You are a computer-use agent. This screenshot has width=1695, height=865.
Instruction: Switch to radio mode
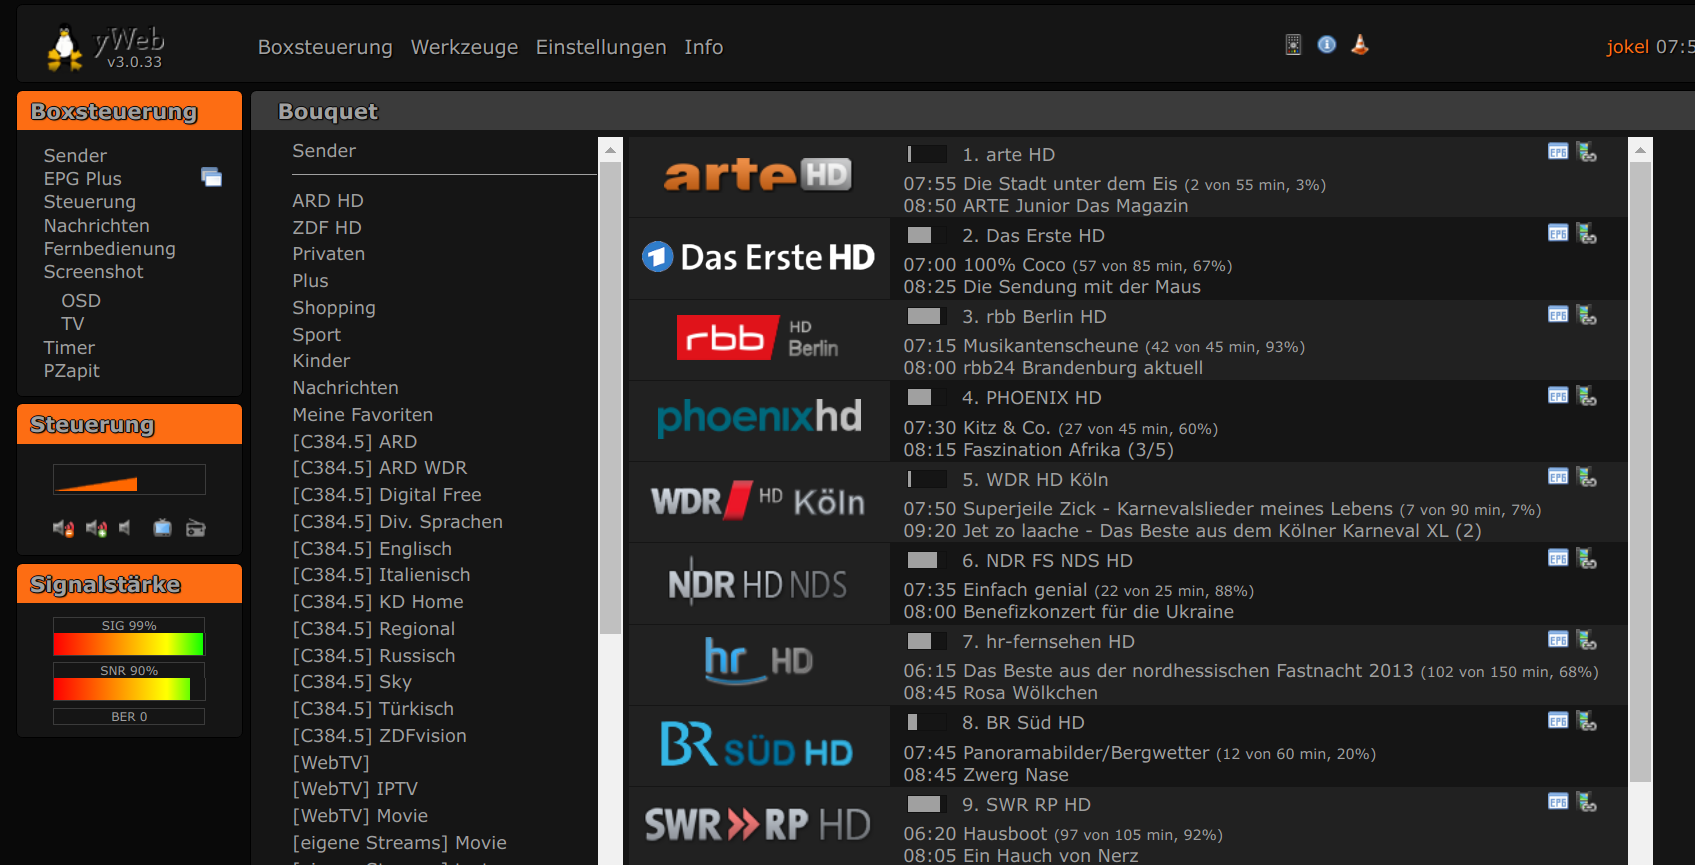pyautogui.click(x=196, y=528)
